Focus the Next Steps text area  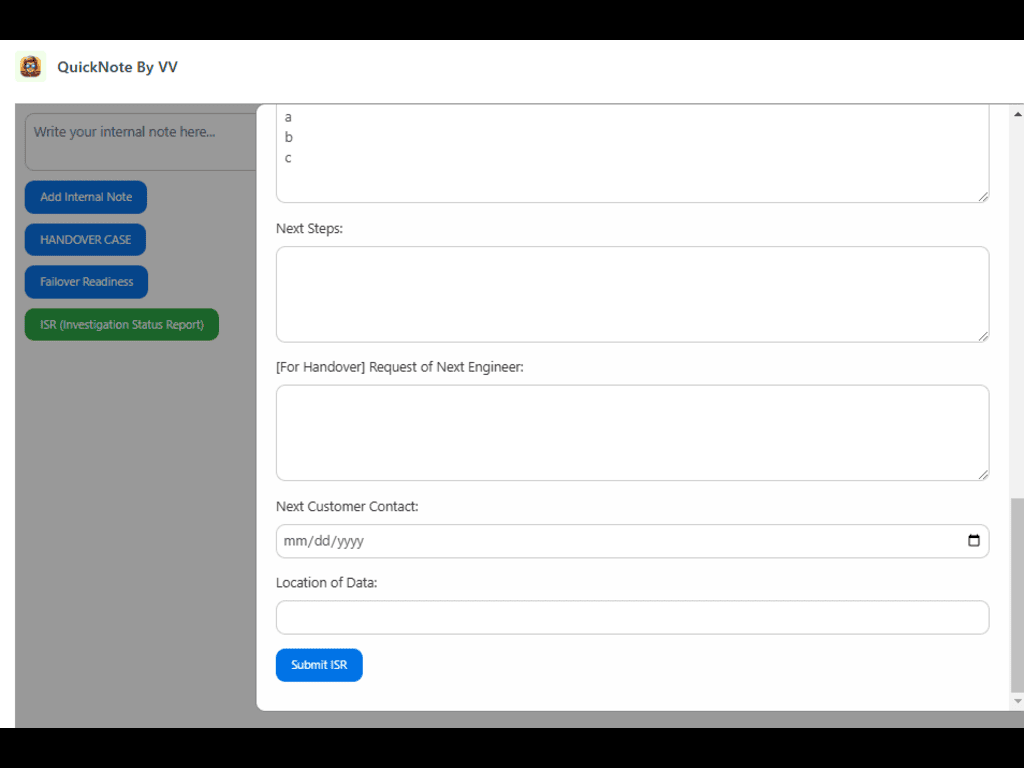point(630,294)
